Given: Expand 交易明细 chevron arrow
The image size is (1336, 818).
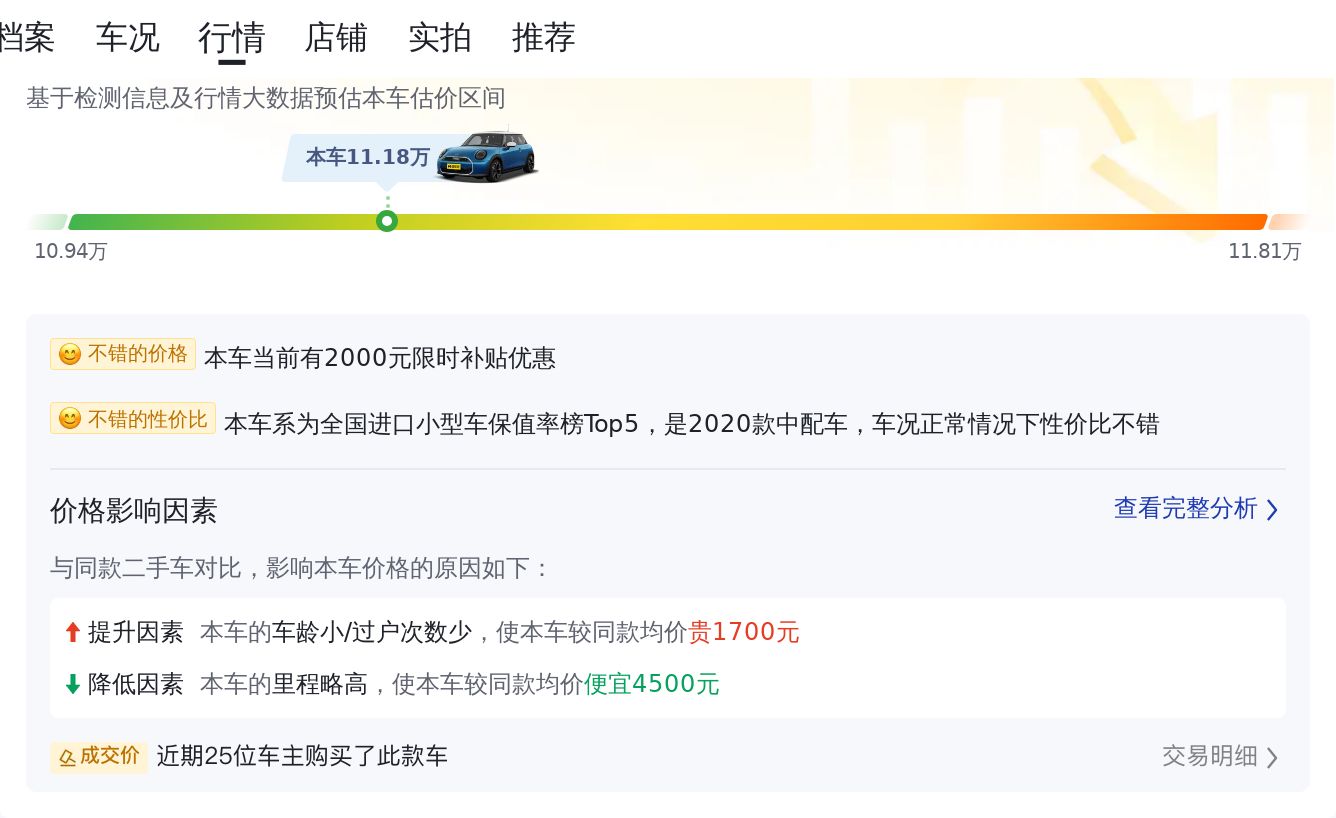Looking at the screenshot, I should click(1272, 757).
